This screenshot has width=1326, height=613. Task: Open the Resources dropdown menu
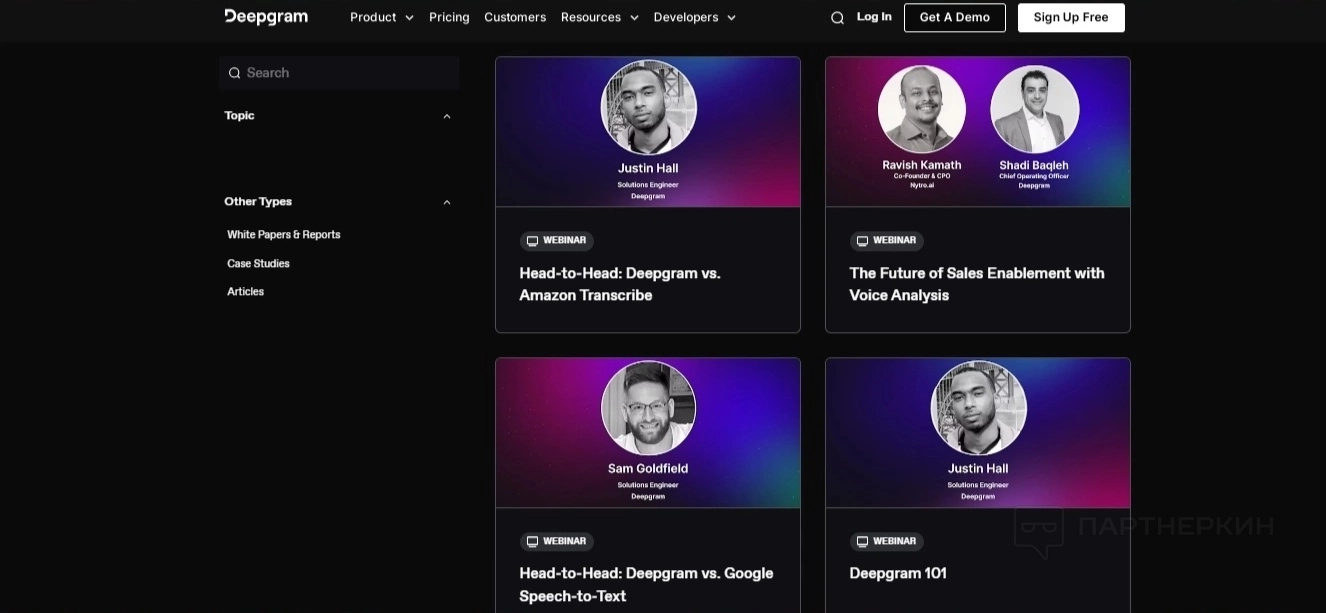click(x=599, y=17)
